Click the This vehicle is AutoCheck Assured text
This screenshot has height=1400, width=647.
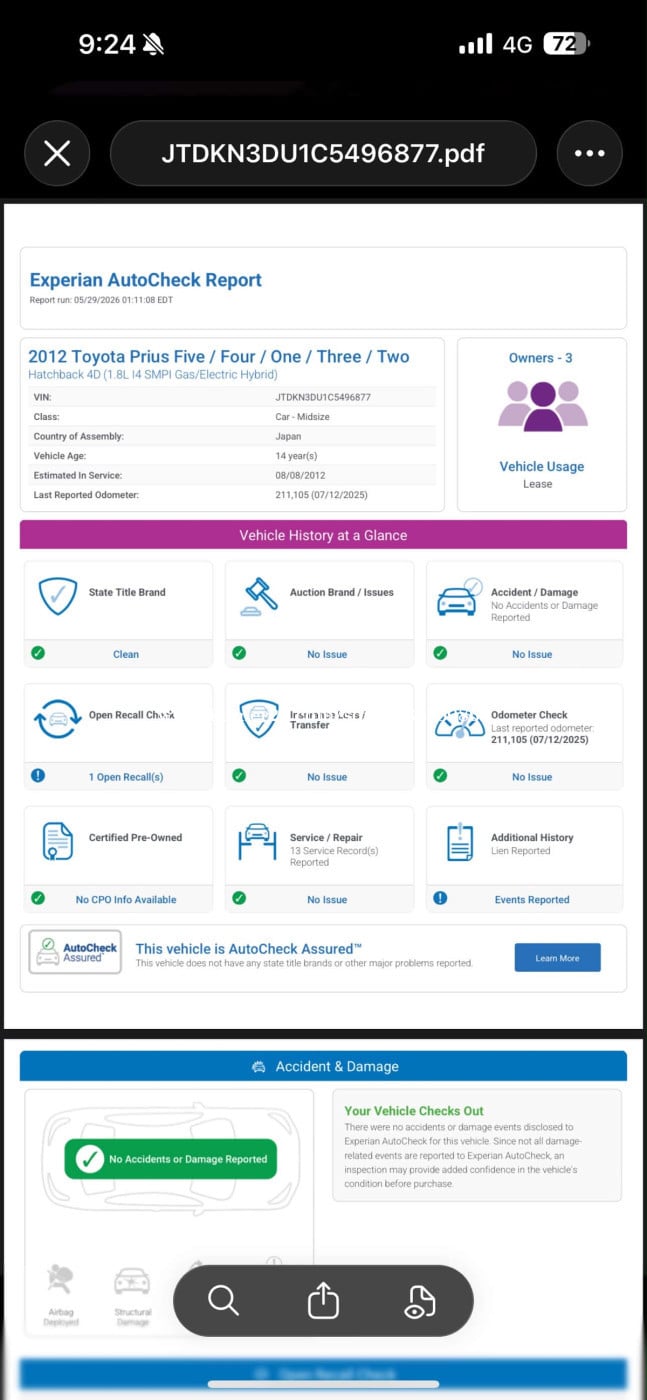[x=249, y=949]
